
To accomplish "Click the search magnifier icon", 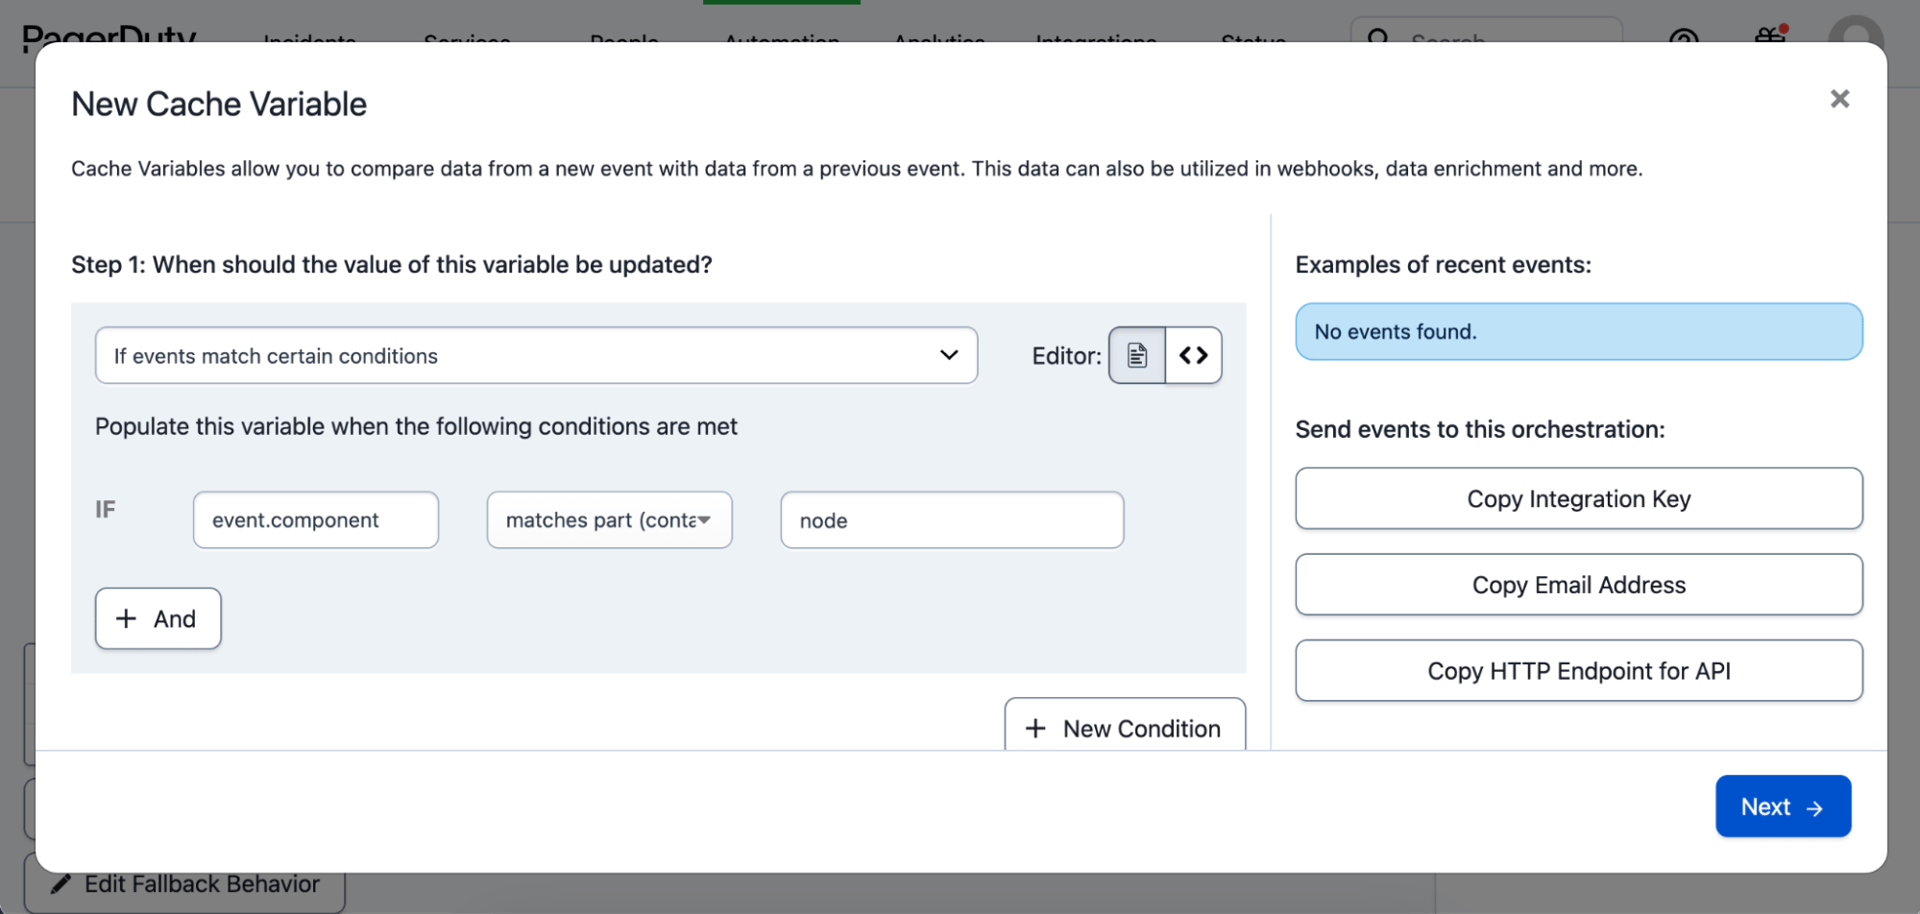I will click(x=1378, y=38).
